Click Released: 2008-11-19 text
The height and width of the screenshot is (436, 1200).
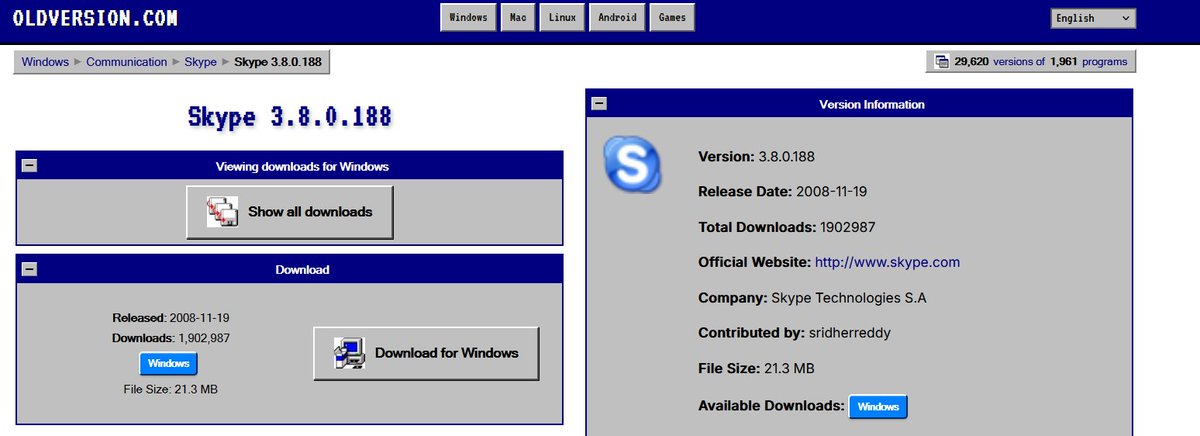tap(171, 318)
